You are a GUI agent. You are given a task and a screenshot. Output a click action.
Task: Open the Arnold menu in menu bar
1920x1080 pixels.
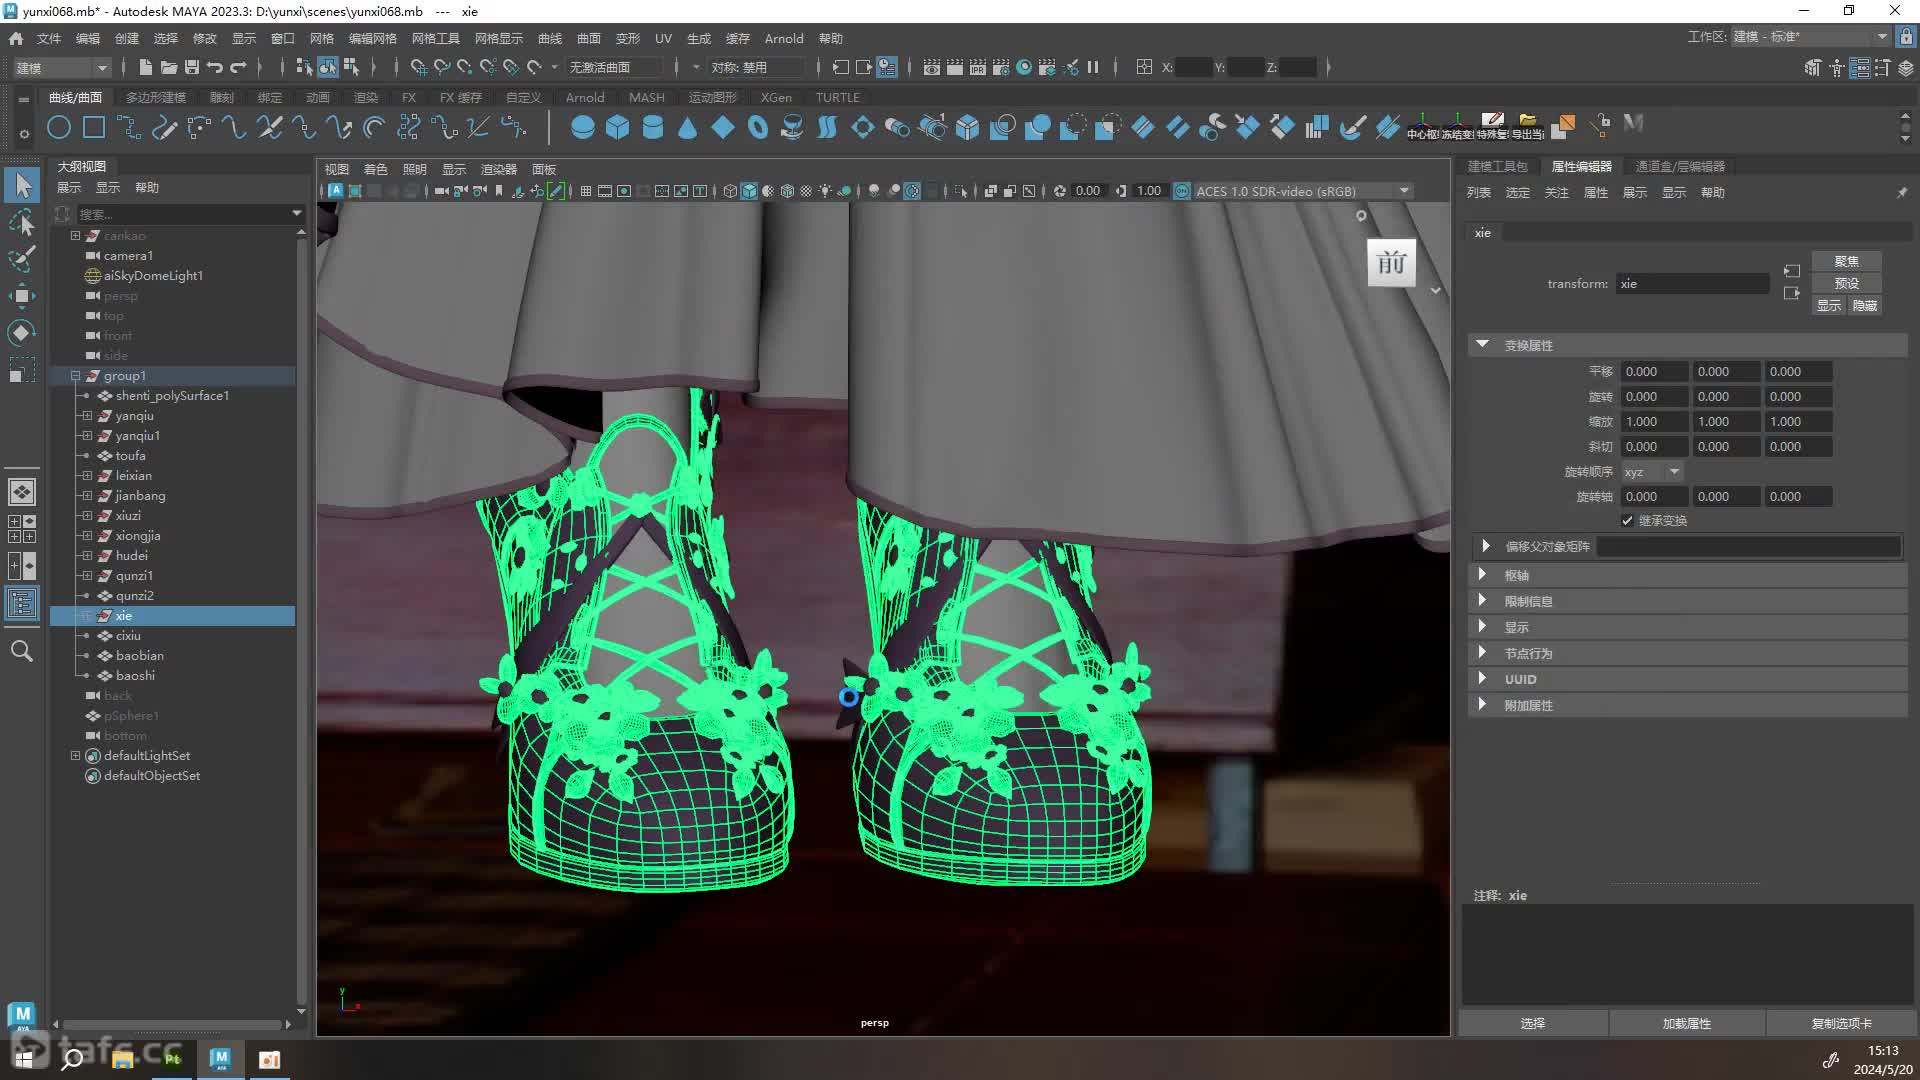[784, 38]
